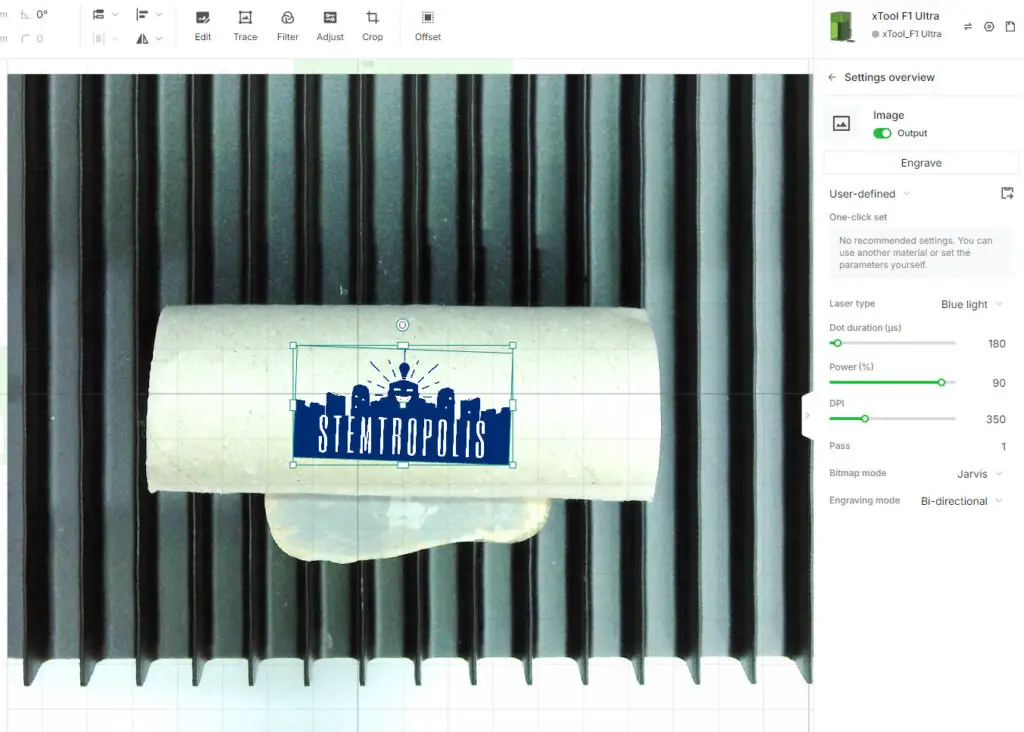The height and width of the screenshot is (732, 1024).
Task: Collapse the right settings panel
Action: coord(807,415)
